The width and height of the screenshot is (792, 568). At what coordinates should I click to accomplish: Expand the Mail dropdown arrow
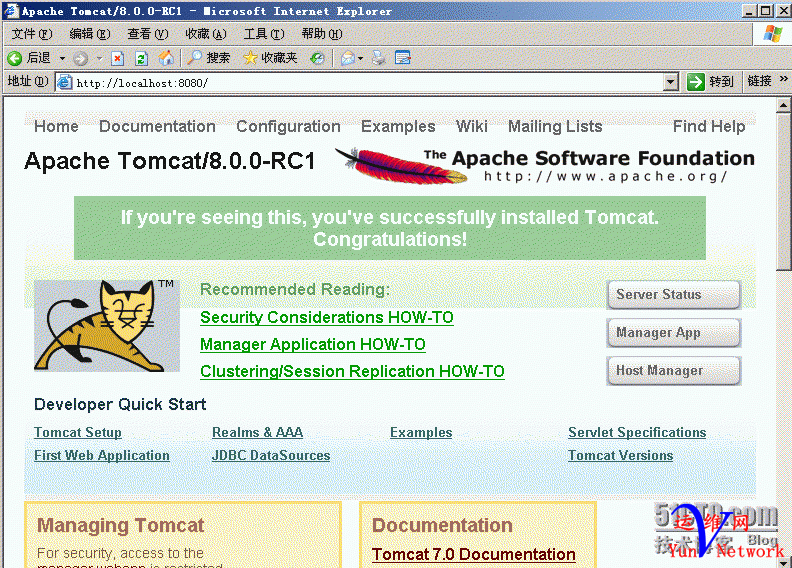[360, 59]
